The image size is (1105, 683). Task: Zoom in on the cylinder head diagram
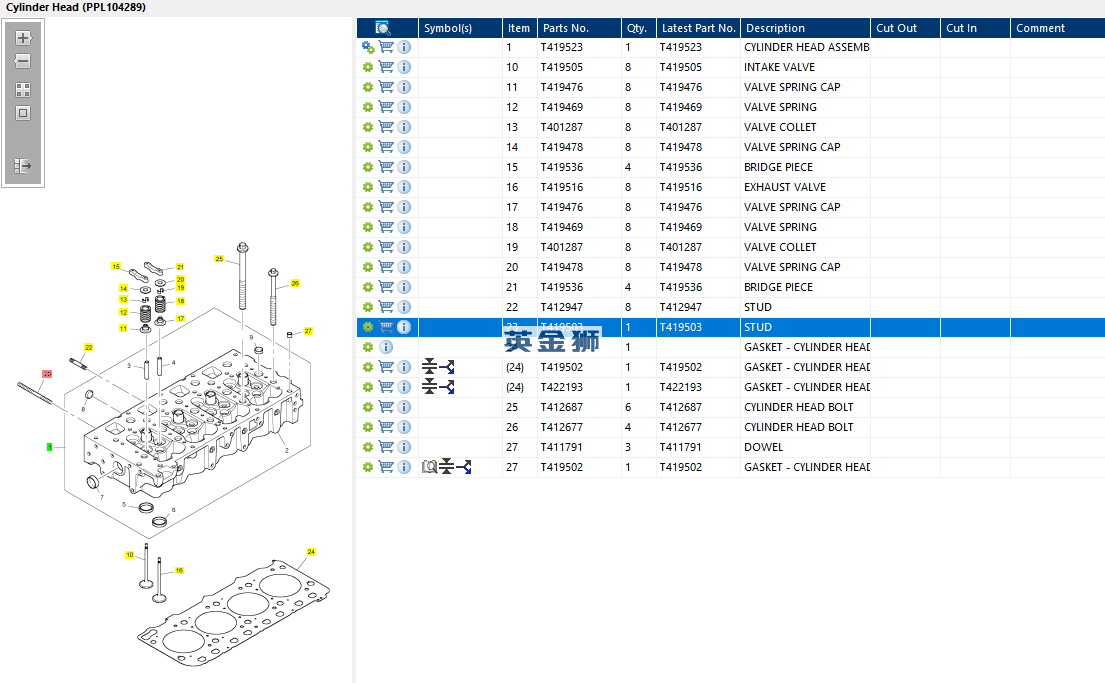pyautogui.click(x=23, y=38)
